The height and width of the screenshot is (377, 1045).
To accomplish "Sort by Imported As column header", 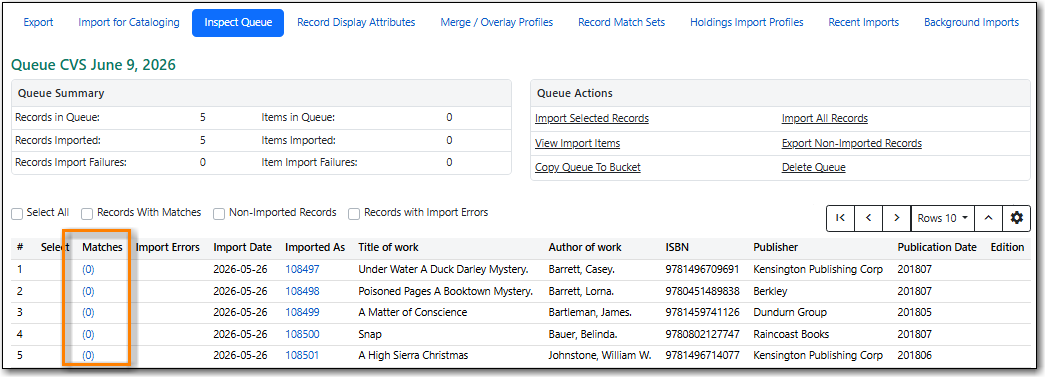I will (x=315, y=247).
